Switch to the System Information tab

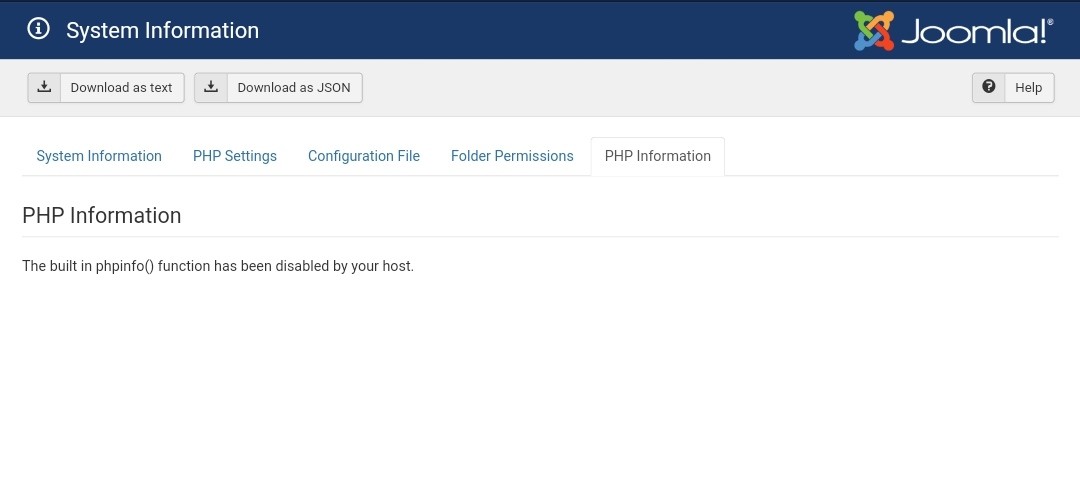coord(99,156)
